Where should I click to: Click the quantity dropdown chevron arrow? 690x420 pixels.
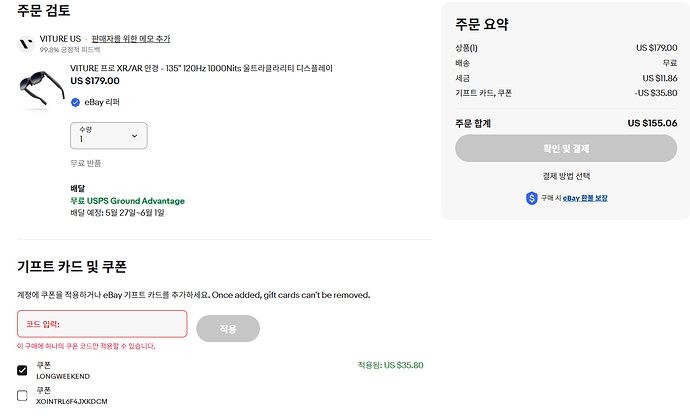click(134, 136)
